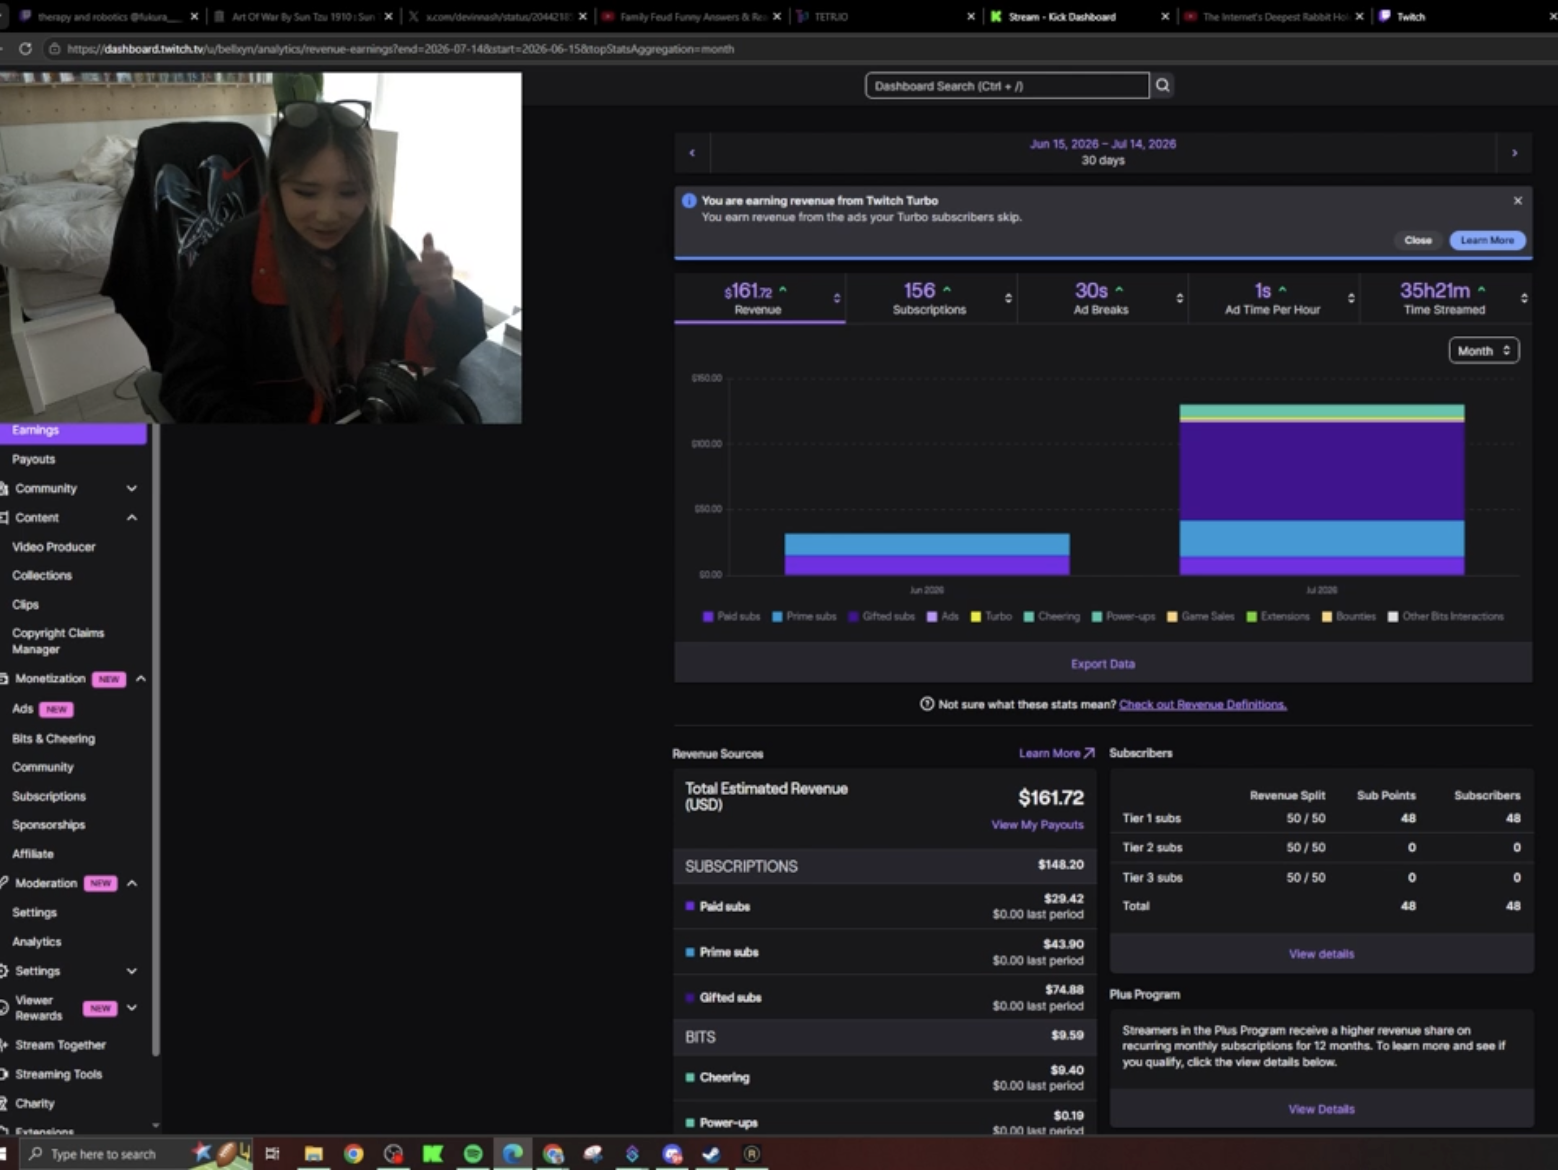Expand the Viewer Rewards section in the sidebar

(x=132, y=1008)
